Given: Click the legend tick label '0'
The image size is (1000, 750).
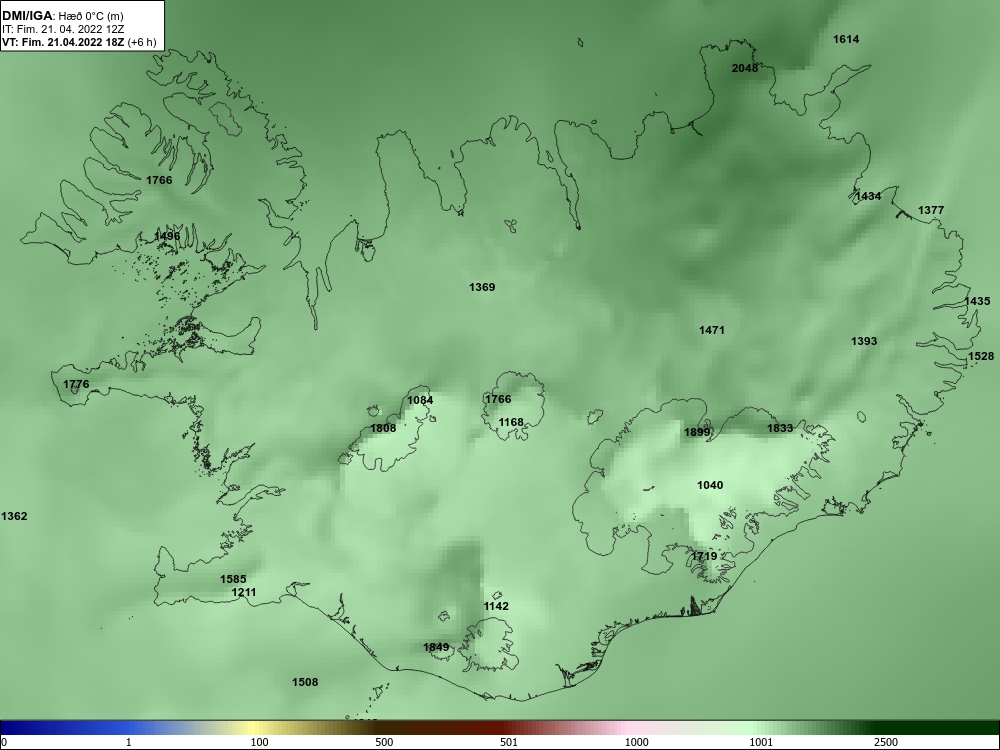Looking at the screenshot, I should 3,742.
